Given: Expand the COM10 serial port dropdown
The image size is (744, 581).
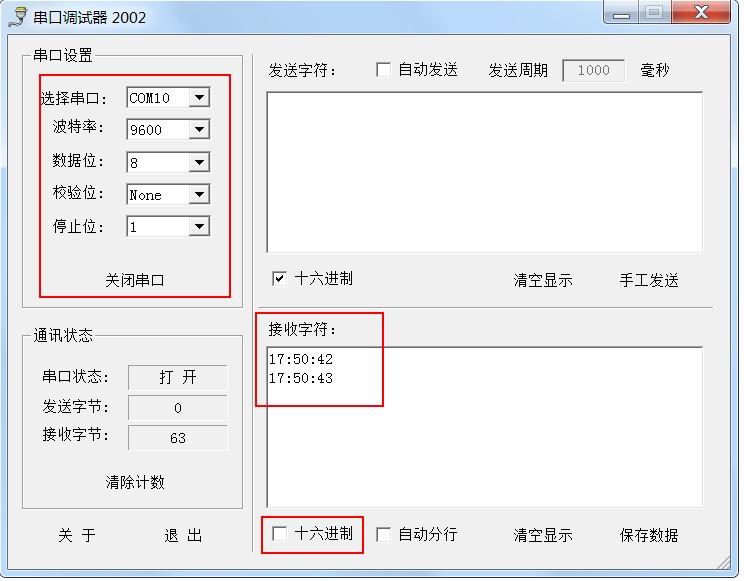Looking at the screenshot, I should (x=199, y=98).
